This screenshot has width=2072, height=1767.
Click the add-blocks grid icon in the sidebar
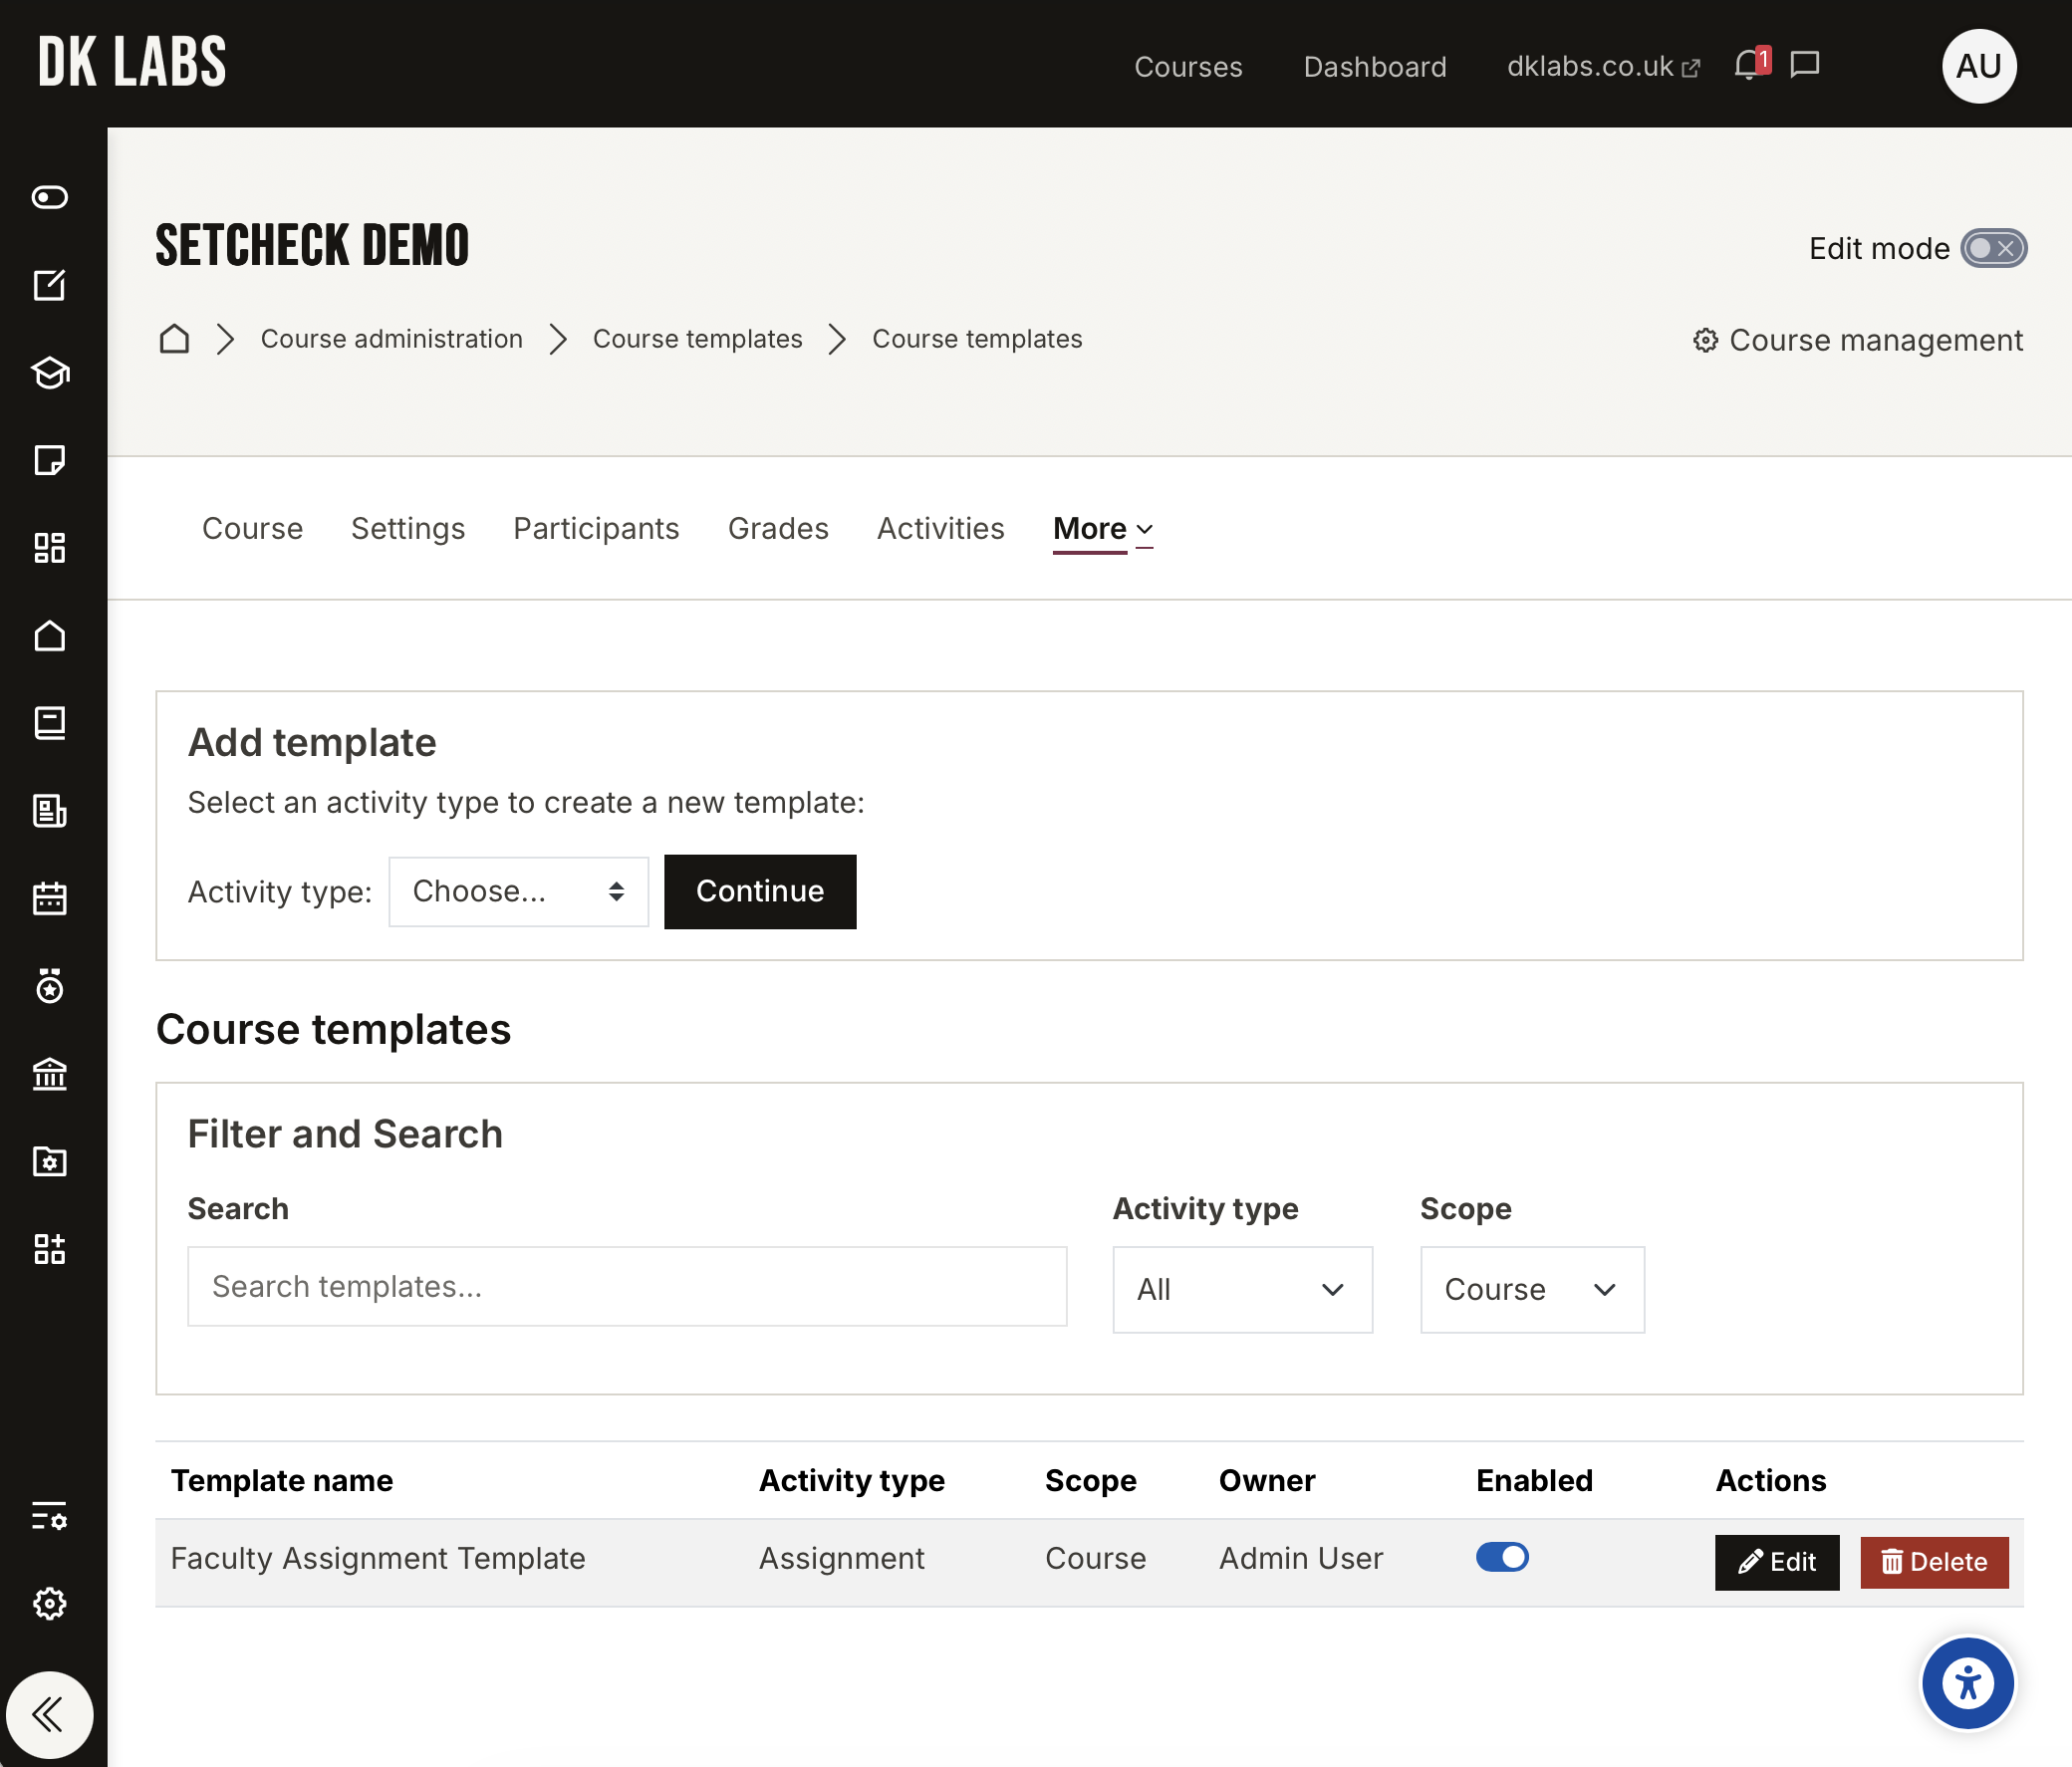coord(50,1249)
